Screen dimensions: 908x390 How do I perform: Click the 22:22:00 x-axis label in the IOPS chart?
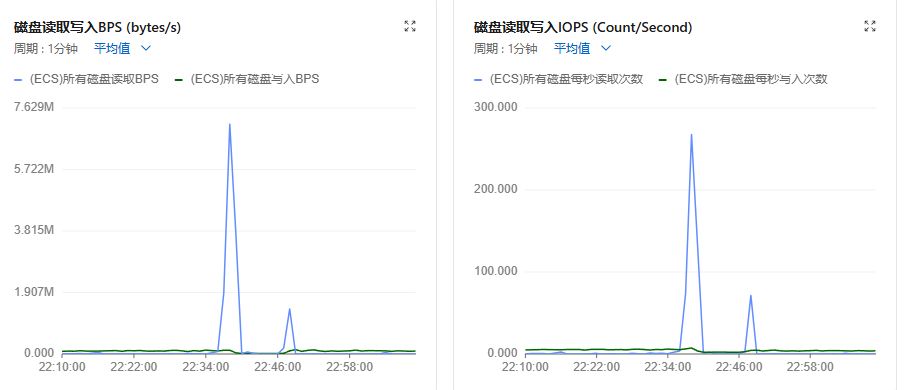coord(596,367)
